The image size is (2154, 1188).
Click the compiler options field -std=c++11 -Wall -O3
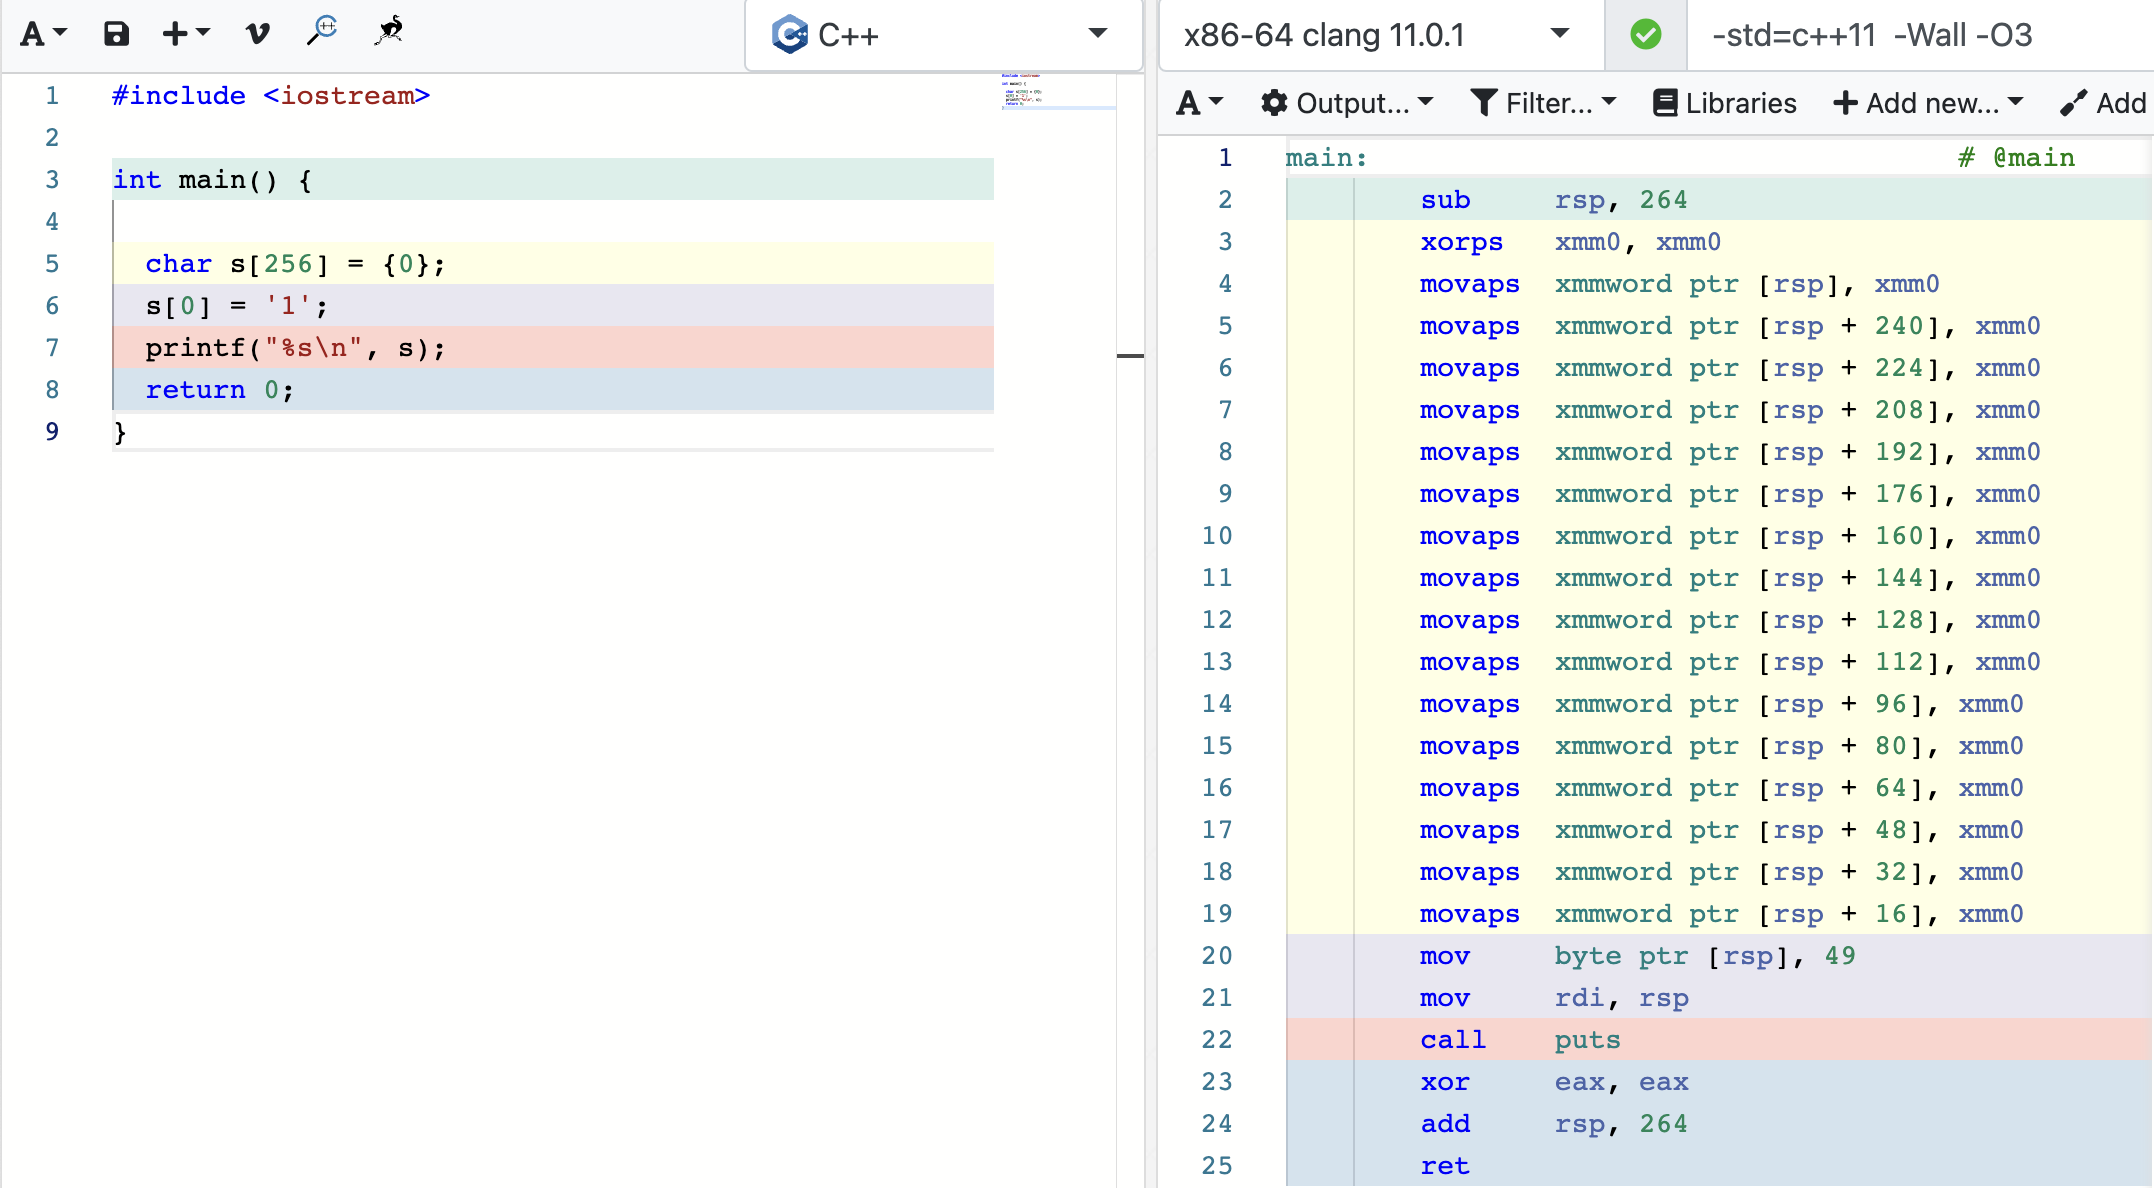(1920, 35)
